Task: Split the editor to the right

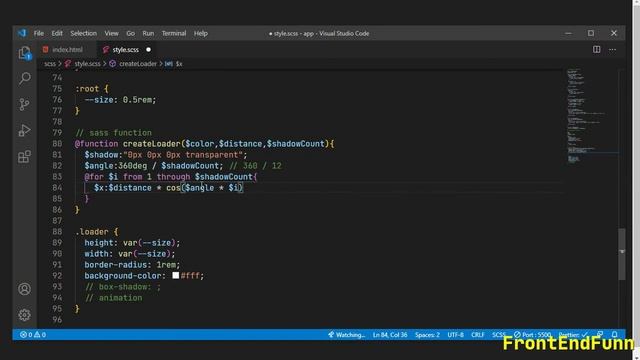Action: point(596,49)
